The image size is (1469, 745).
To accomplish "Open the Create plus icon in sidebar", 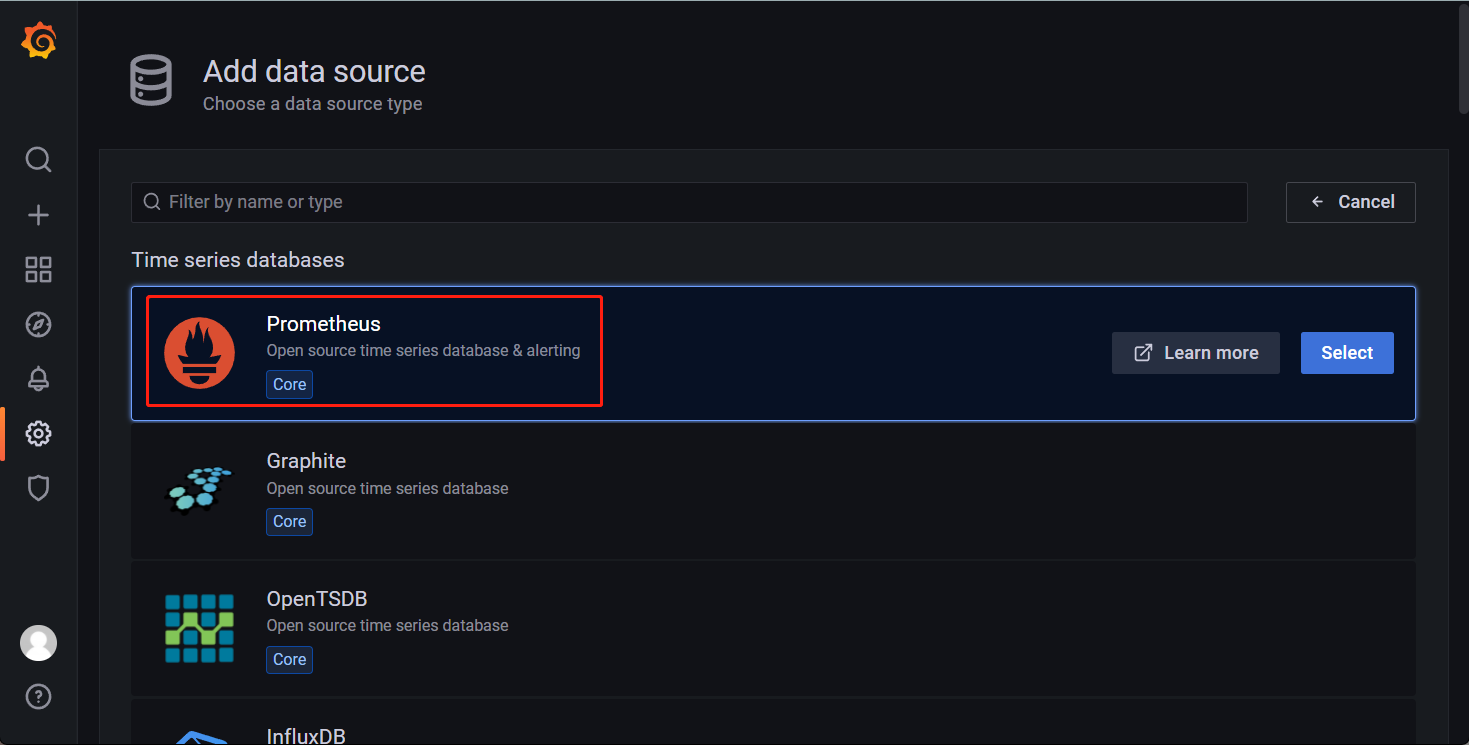I will point(38,215).
